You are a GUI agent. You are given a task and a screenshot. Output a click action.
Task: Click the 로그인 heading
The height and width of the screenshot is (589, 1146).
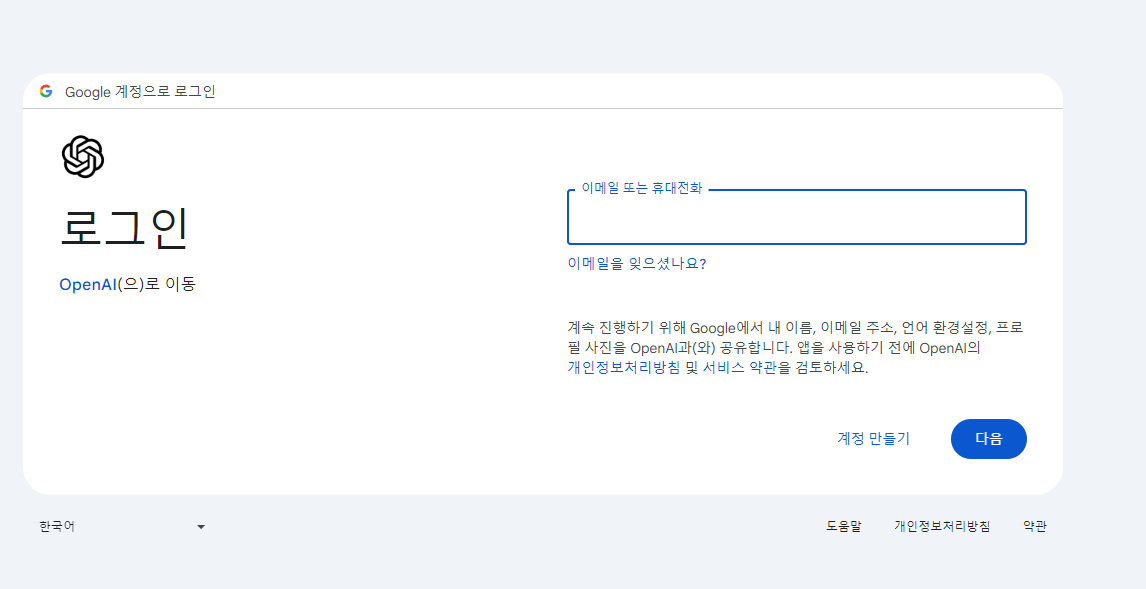[x=124, y=227]
